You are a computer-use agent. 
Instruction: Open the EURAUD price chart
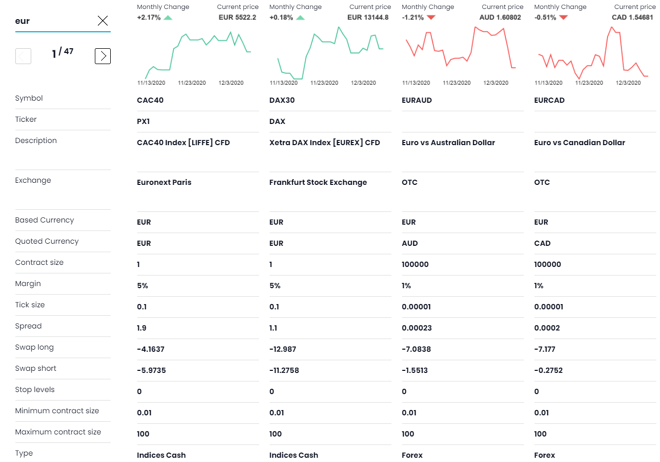(462, 55)
